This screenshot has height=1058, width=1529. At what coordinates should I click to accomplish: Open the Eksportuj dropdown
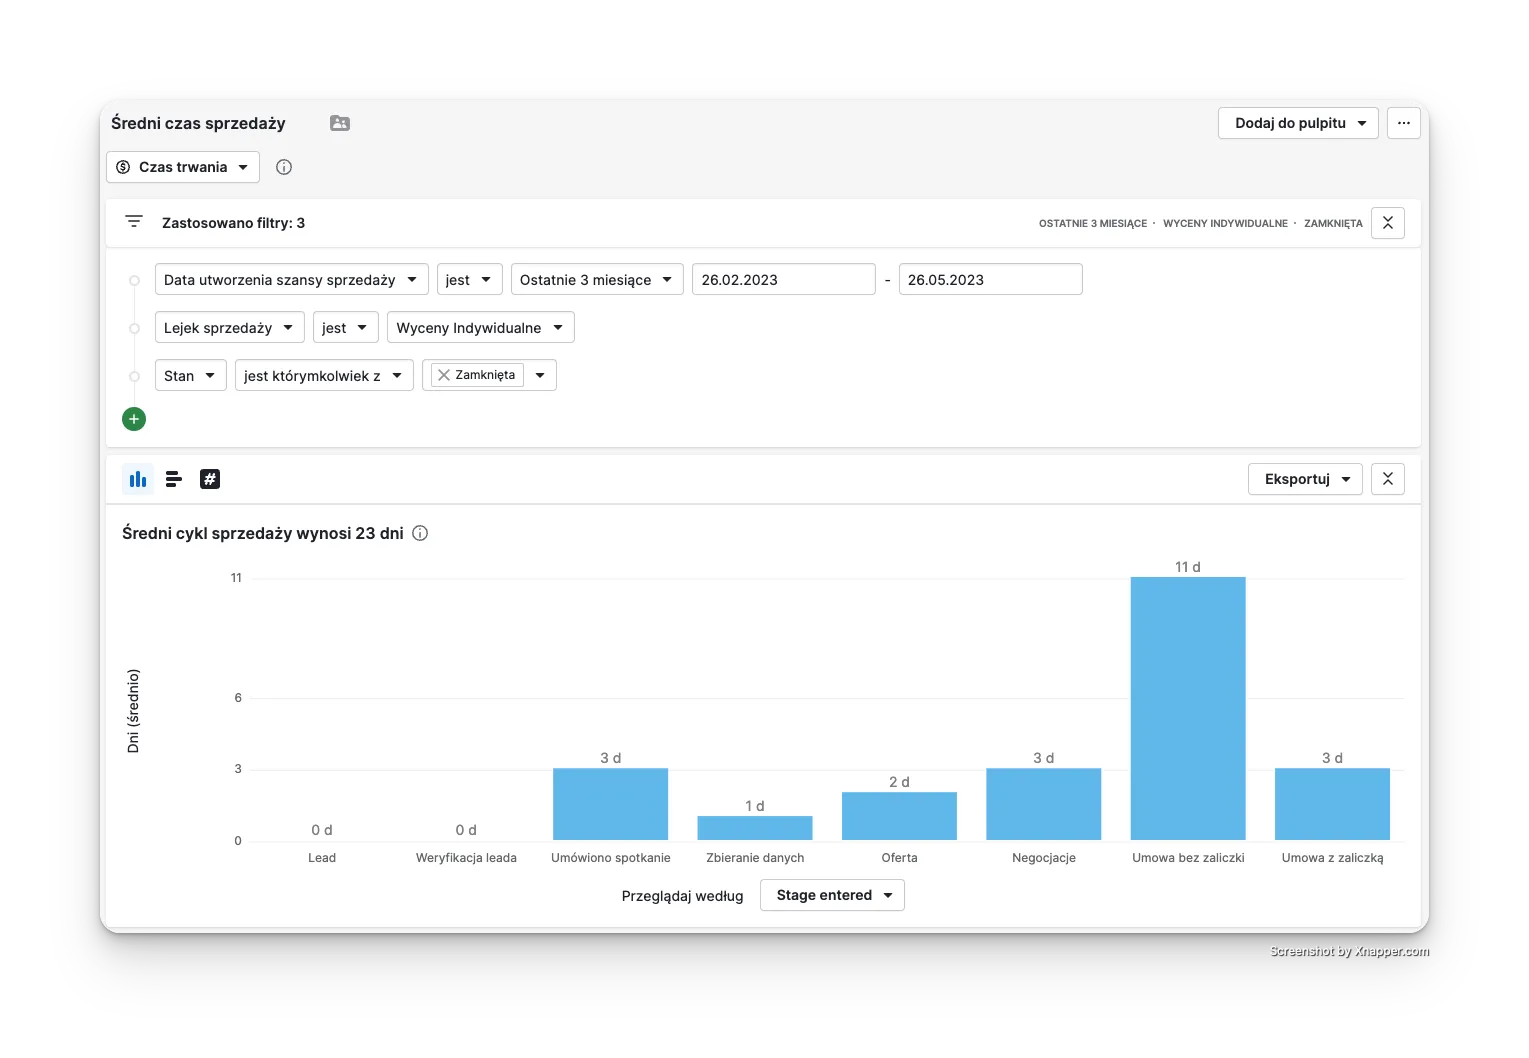pyautogui.click(x=1305, y=479)
